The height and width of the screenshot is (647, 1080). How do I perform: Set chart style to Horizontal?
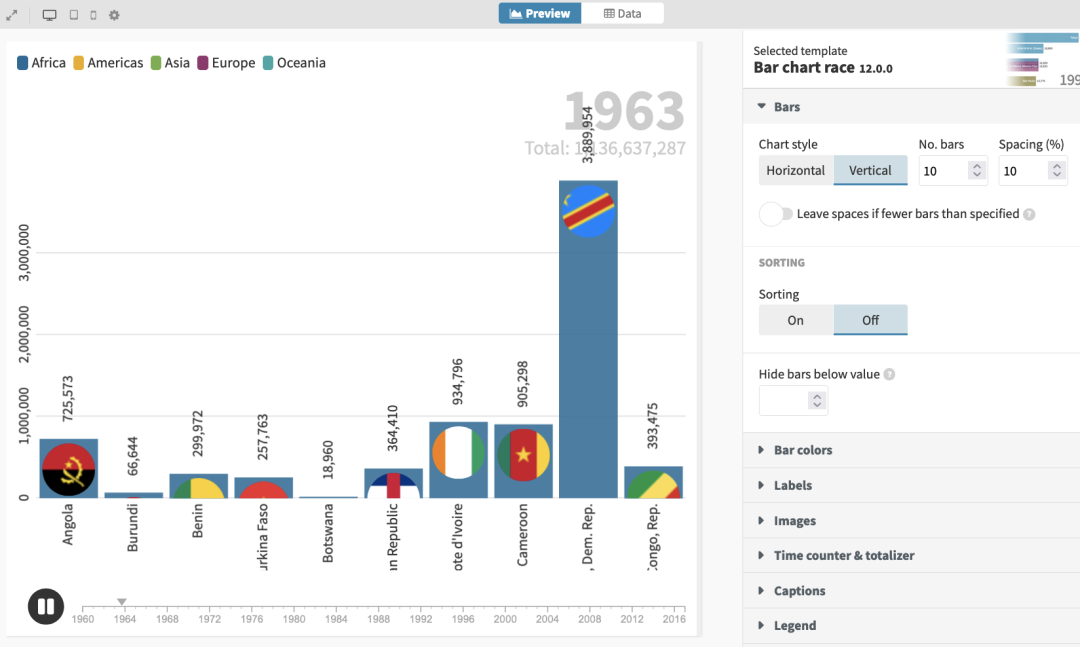click(x=796, y=170)
